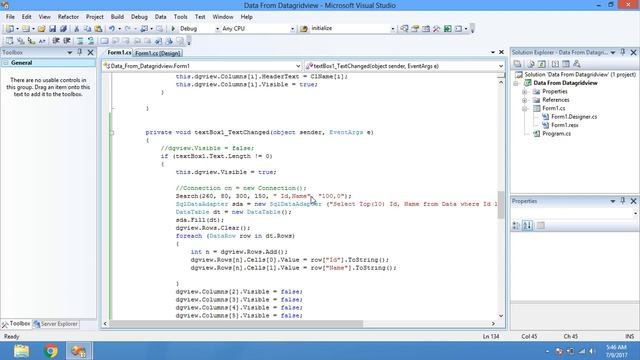Open the Toolbox wrench toolbar icon
The height and width of the screenshot is (360, 640).
[437, 29]
